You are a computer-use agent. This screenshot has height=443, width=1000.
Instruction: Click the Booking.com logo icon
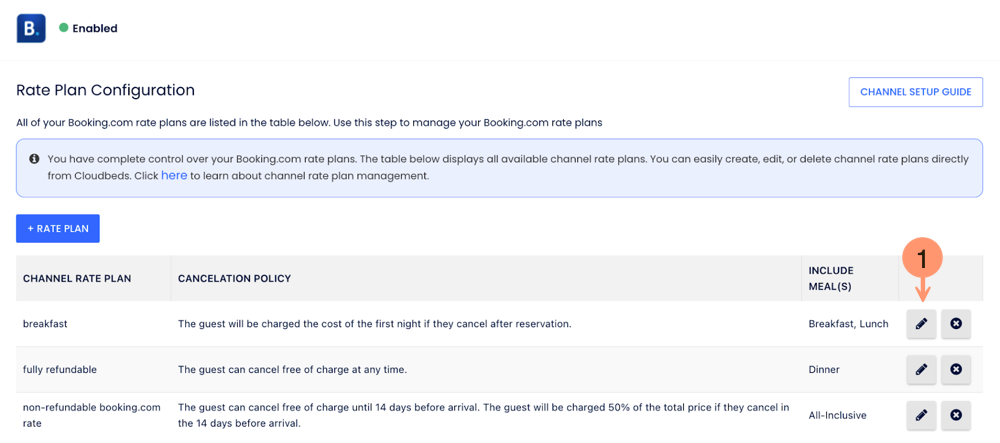click(x=31, y=28)
